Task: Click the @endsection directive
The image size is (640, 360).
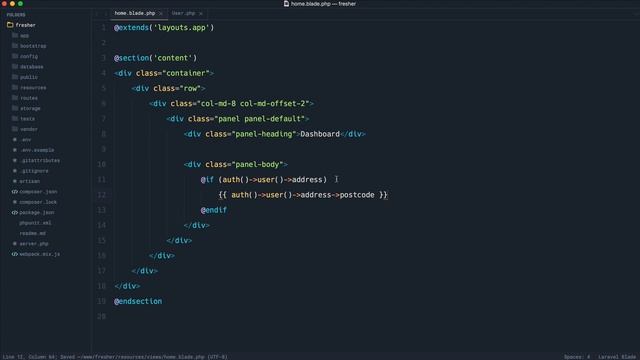Action: tap(138, 301)
